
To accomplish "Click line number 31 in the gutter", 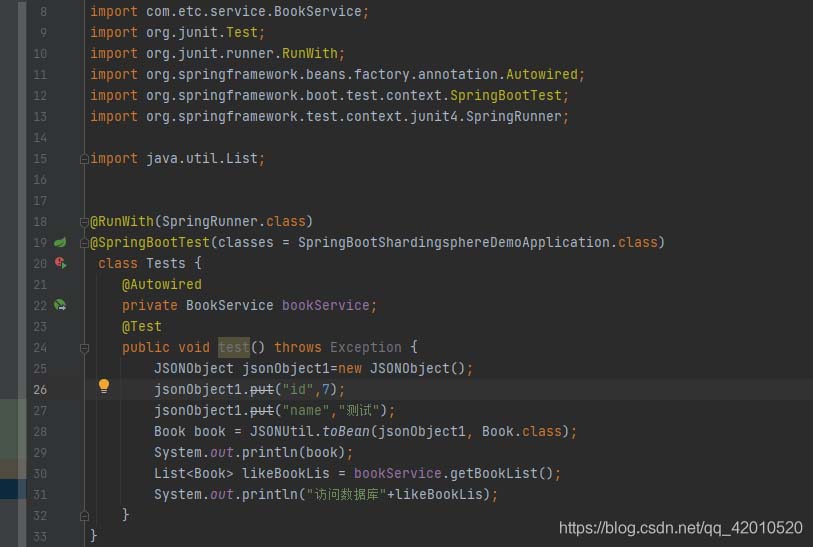I will [40, 494].
